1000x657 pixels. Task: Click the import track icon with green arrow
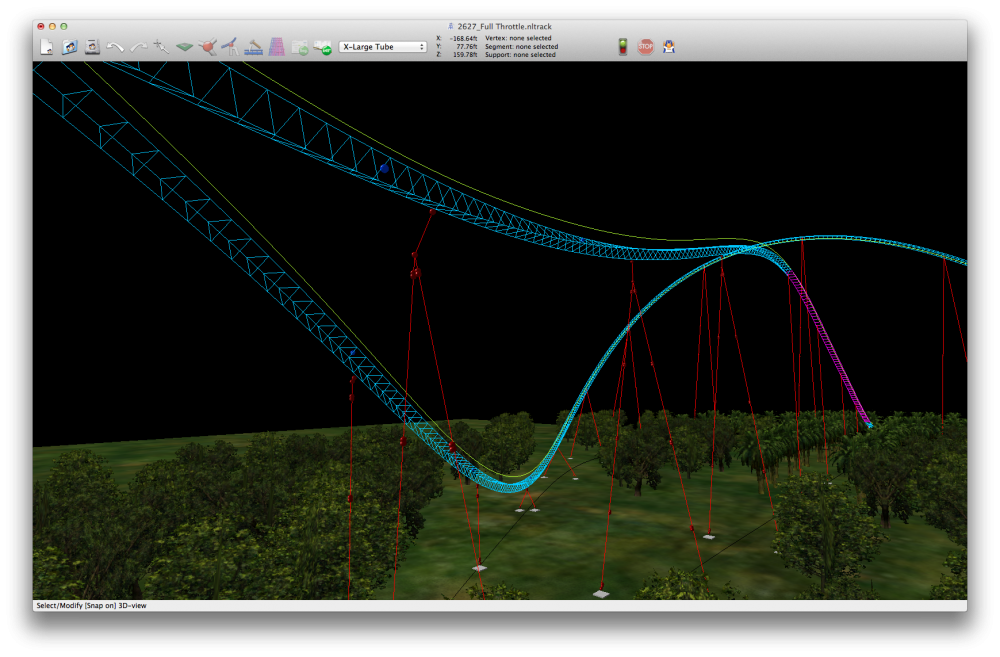(x=300, y=46)
